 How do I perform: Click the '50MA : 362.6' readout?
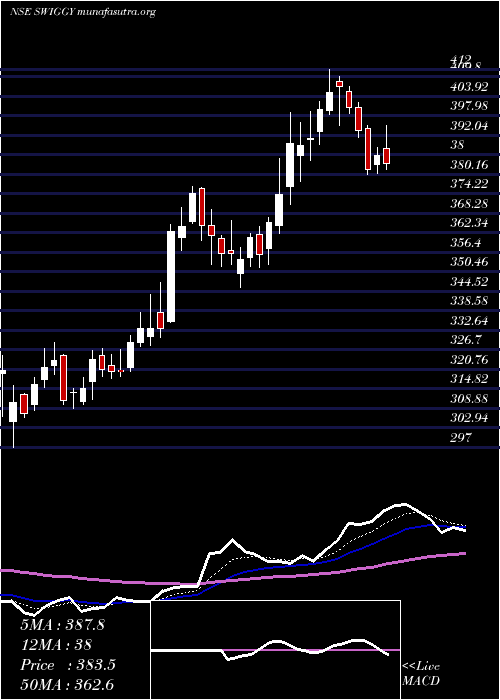click(69, 685)
